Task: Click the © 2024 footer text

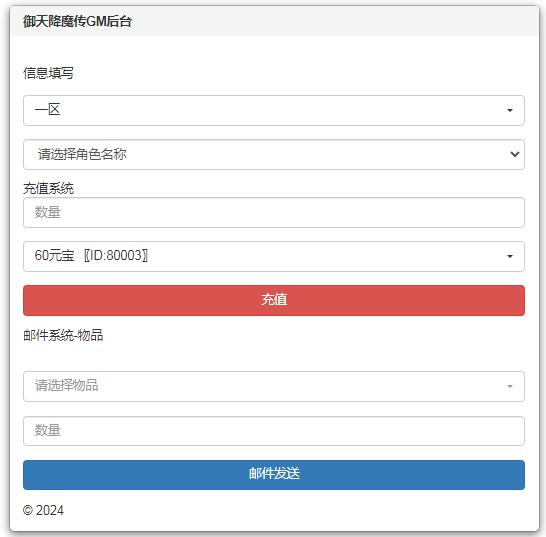Action: [43, 510]
